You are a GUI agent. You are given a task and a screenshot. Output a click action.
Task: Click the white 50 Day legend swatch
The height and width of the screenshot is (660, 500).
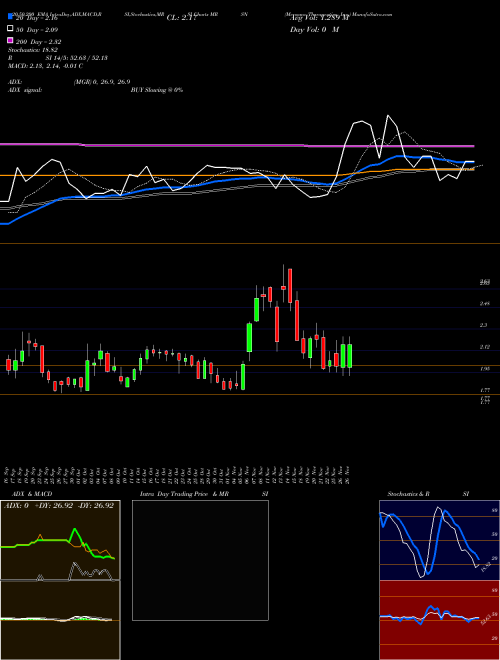[x=10, y=29]
